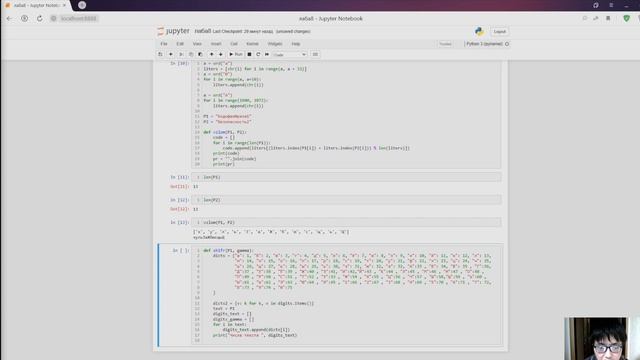Open the Cell menu
Image resolution: width=640 pixels, height=360 pixels.
234,44
